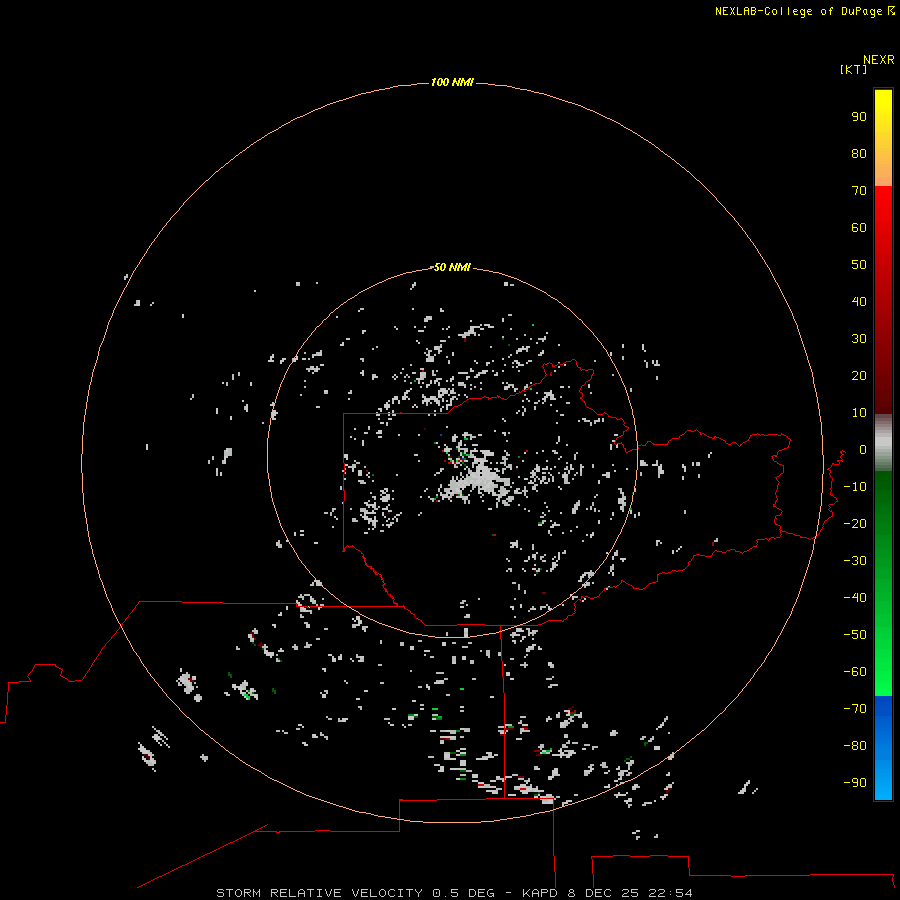900x900 pixels.
Task: Select the 100 NMI range ring label
Action: point(452,83)
